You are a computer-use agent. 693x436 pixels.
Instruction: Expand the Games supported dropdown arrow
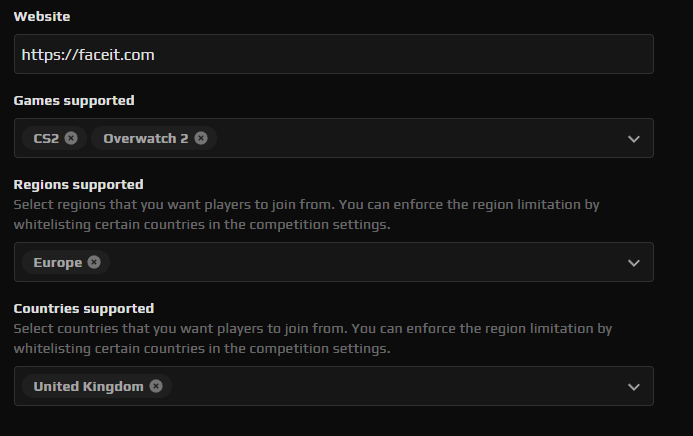coord(633,139)
